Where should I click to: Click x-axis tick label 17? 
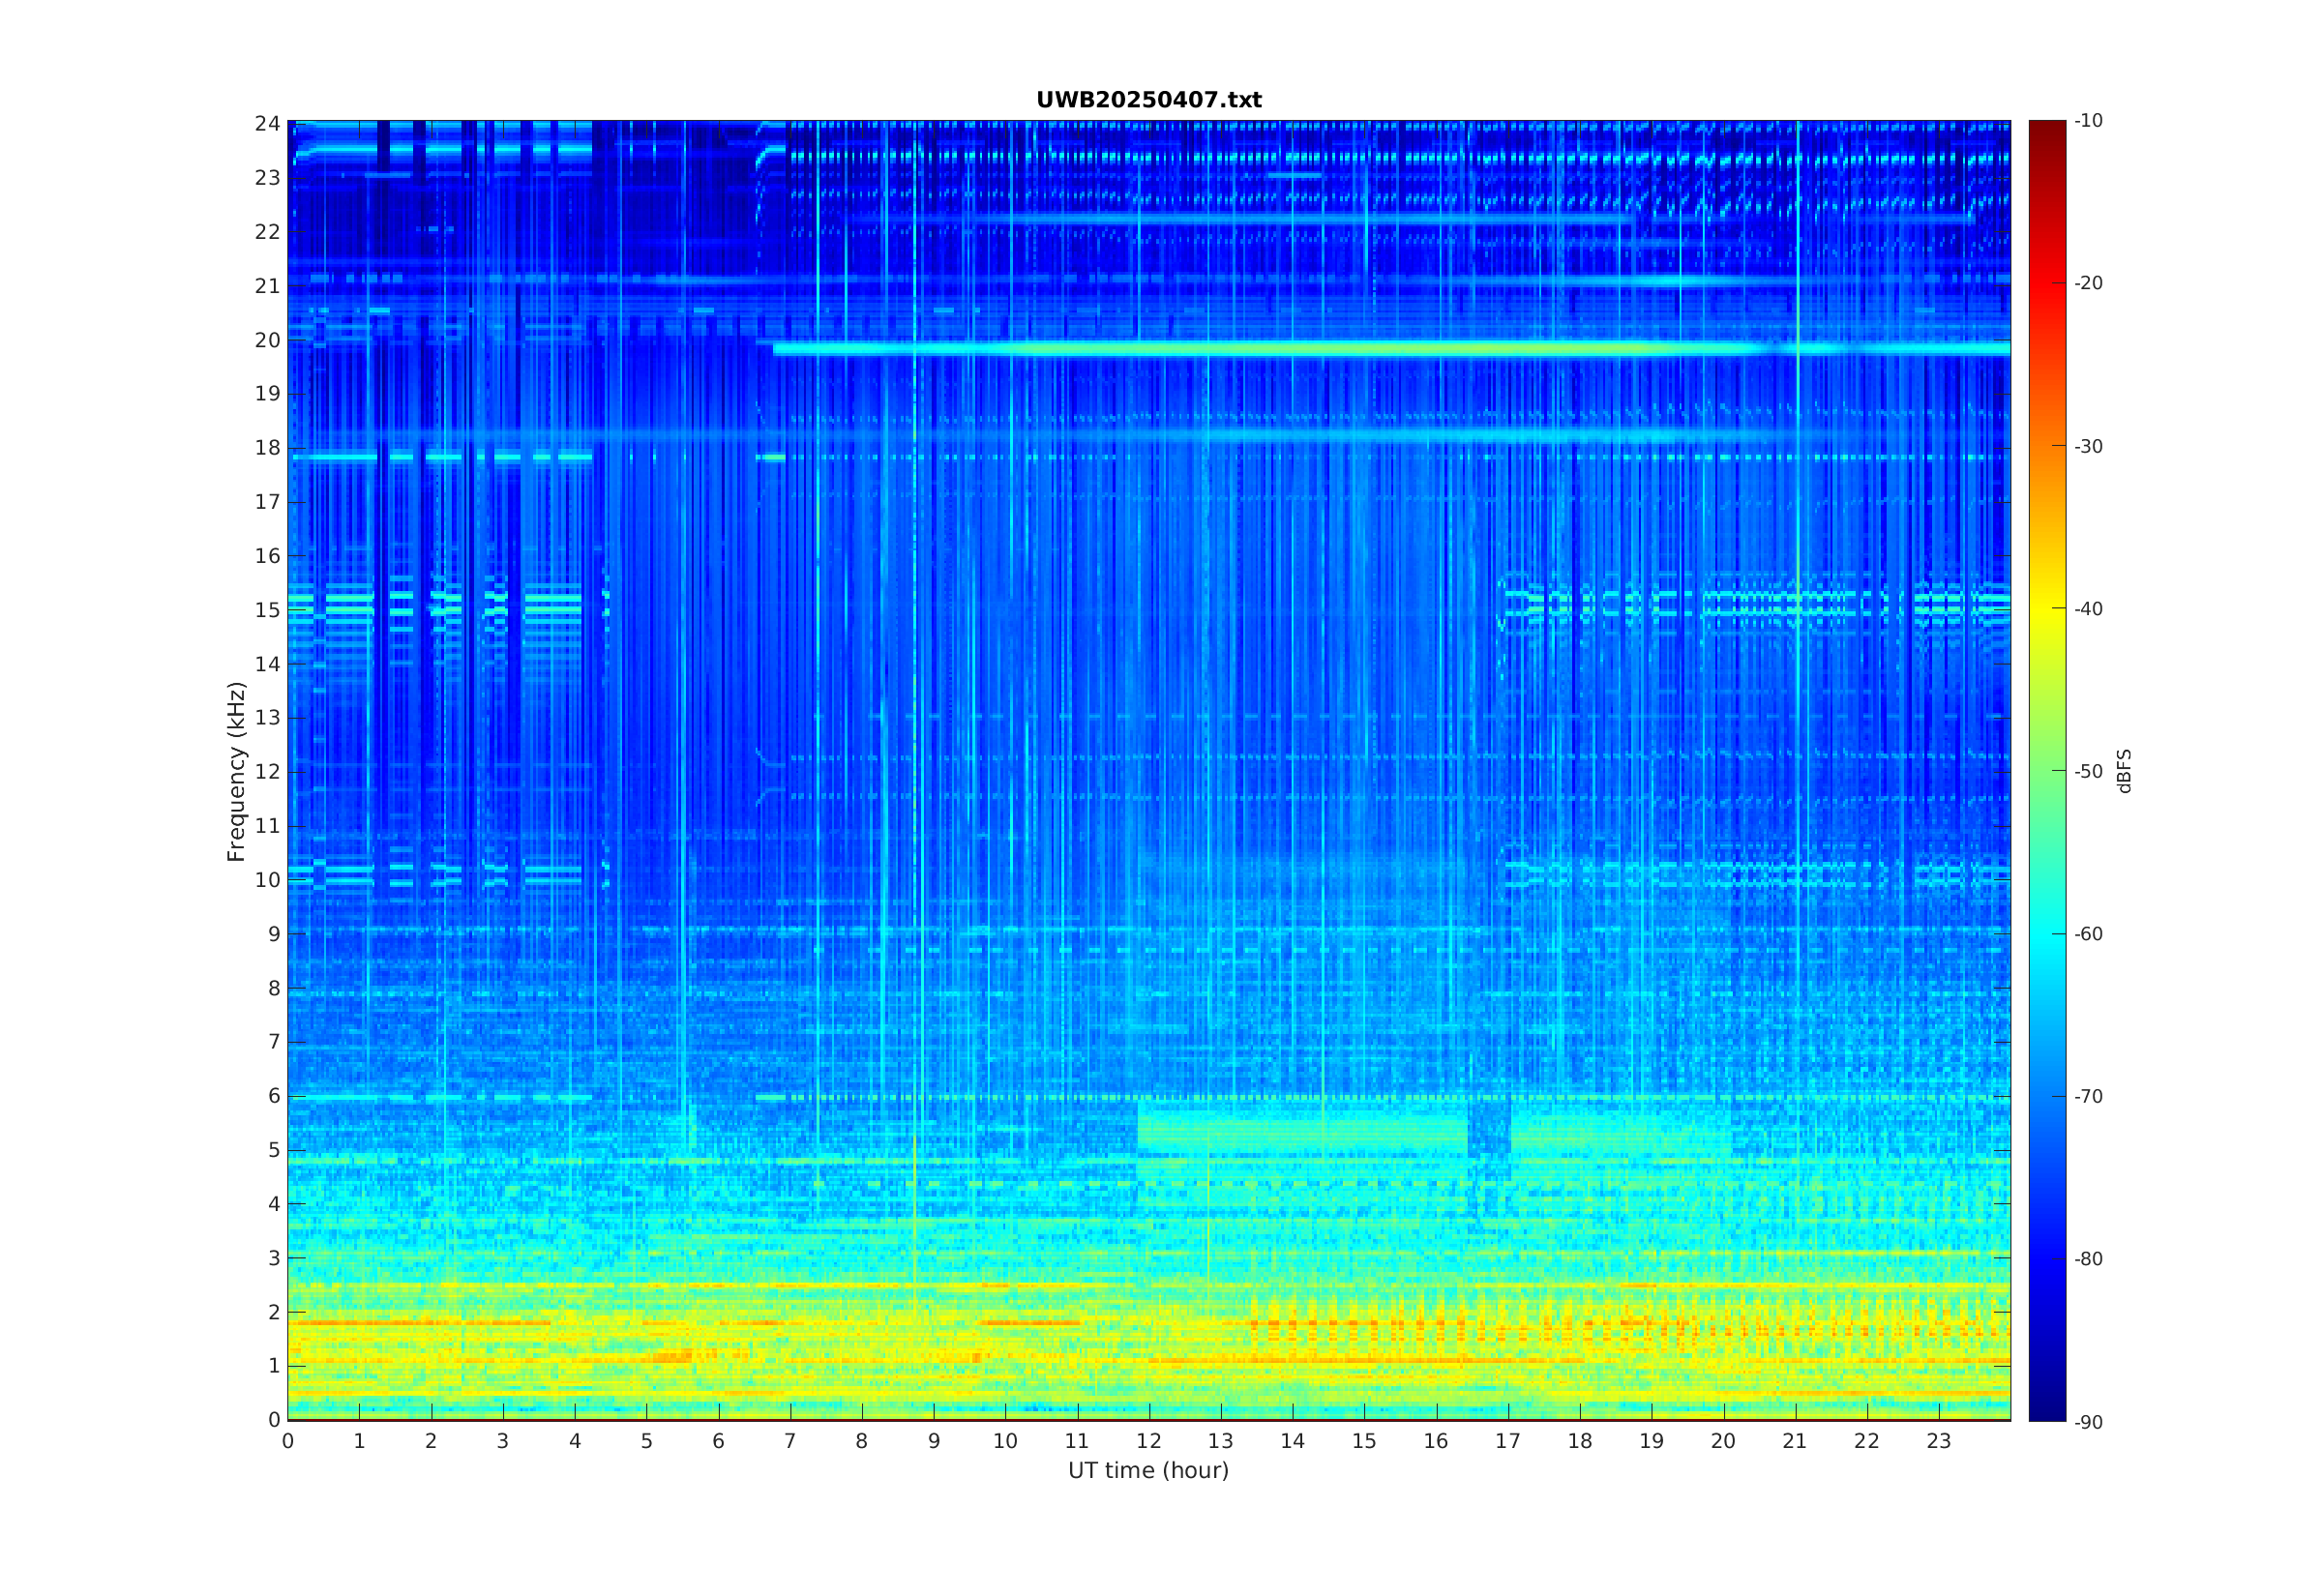1508,1441
